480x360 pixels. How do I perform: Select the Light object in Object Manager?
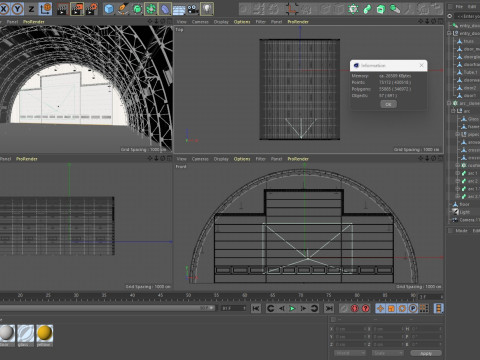[x=465, y=212]
